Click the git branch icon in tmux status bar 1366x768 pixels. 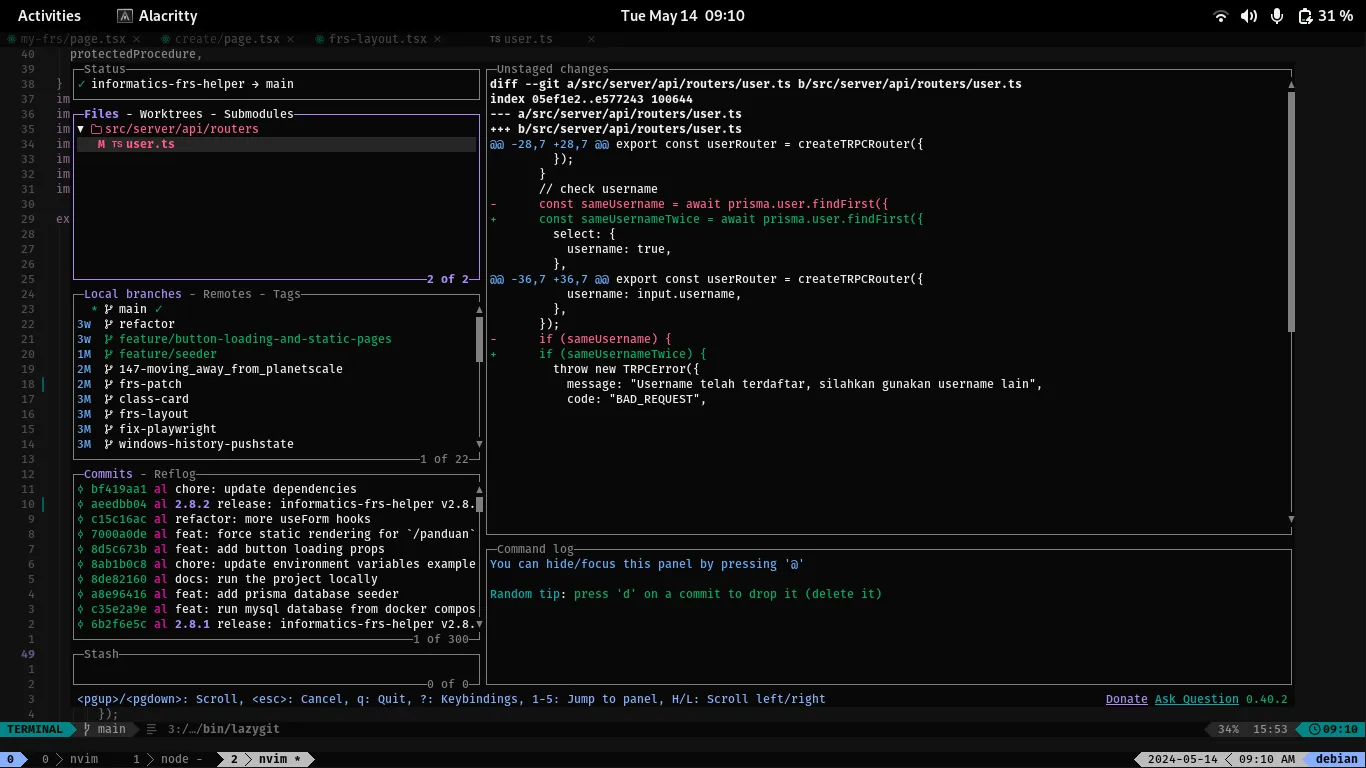[x=89, y=729]
